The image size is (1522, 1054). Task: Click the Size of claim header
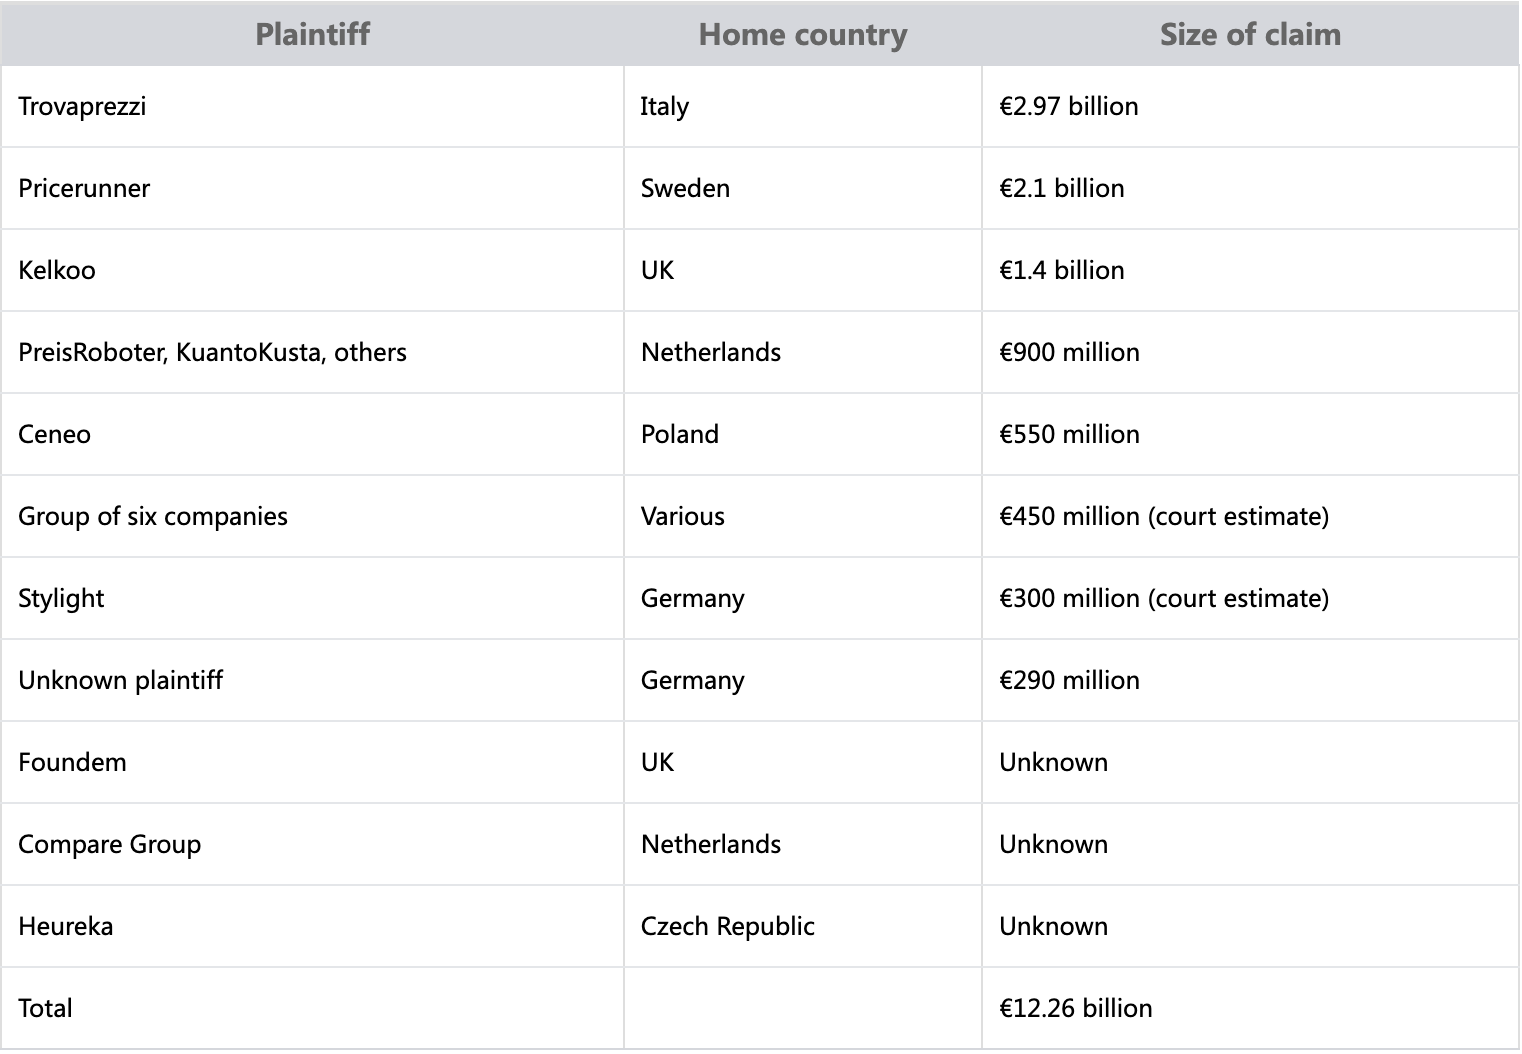coord(1250,34)
